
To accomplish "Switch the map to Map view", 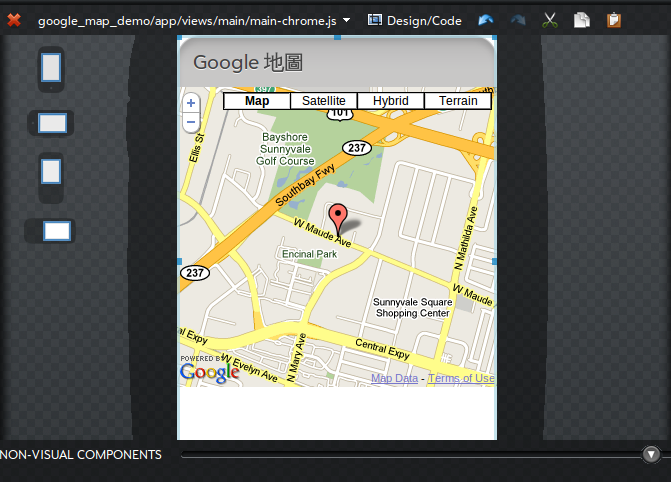I will [257, 101].
